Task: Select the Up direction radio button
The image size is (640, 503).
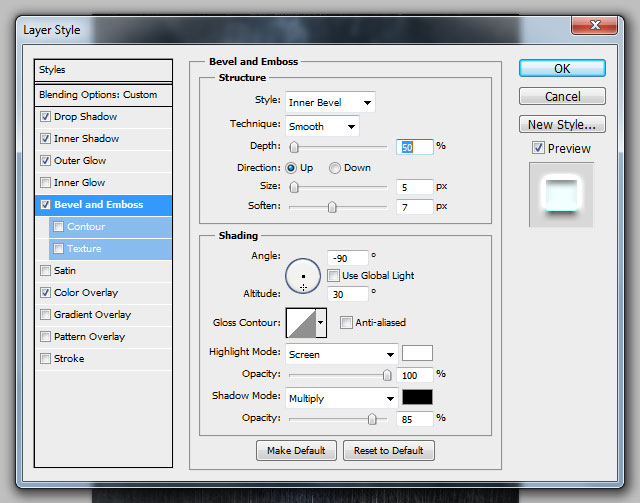Action: point(291,168)
